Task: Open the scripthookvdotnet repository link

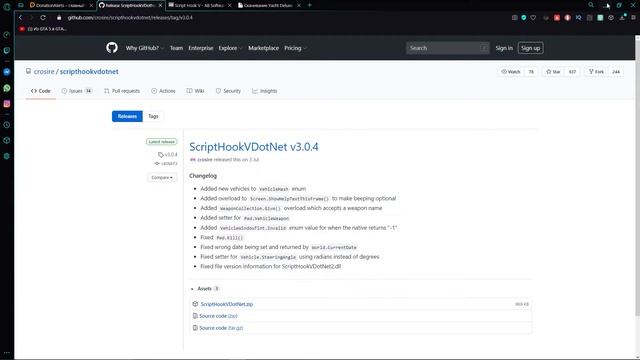Action: point(89,71)
